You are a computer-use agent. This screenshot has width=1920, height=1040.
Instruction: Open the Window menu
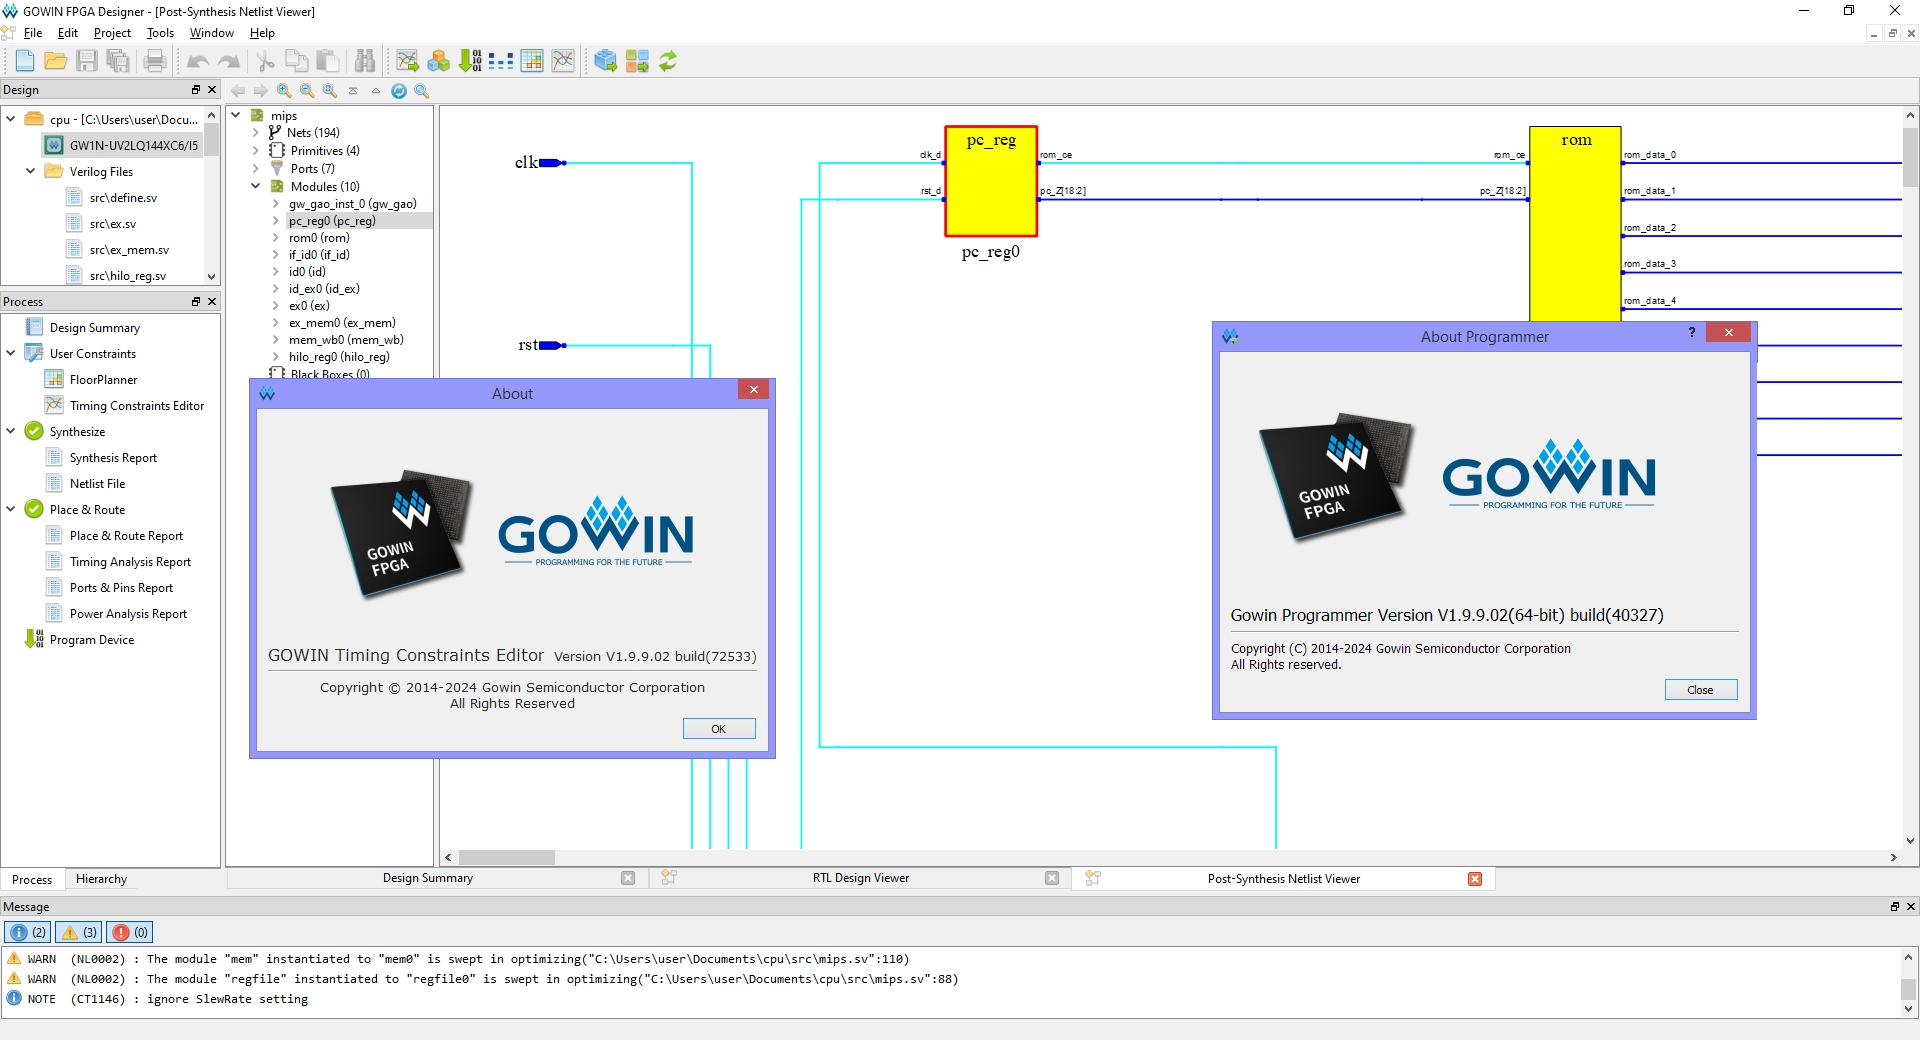click(x=211, y=33)
